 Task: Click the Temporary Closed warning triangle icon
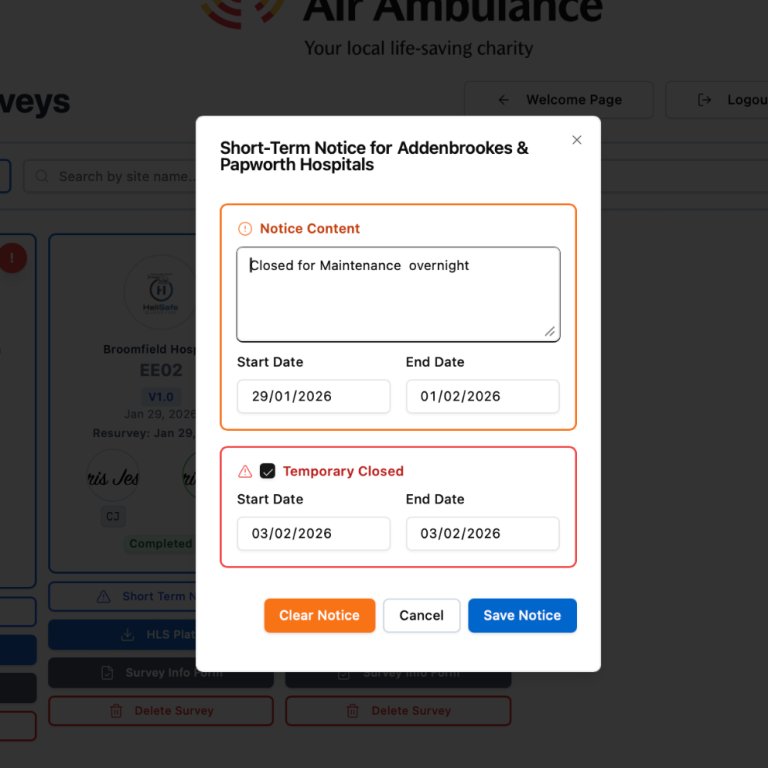pyautogui.click(x=245, y=471)
